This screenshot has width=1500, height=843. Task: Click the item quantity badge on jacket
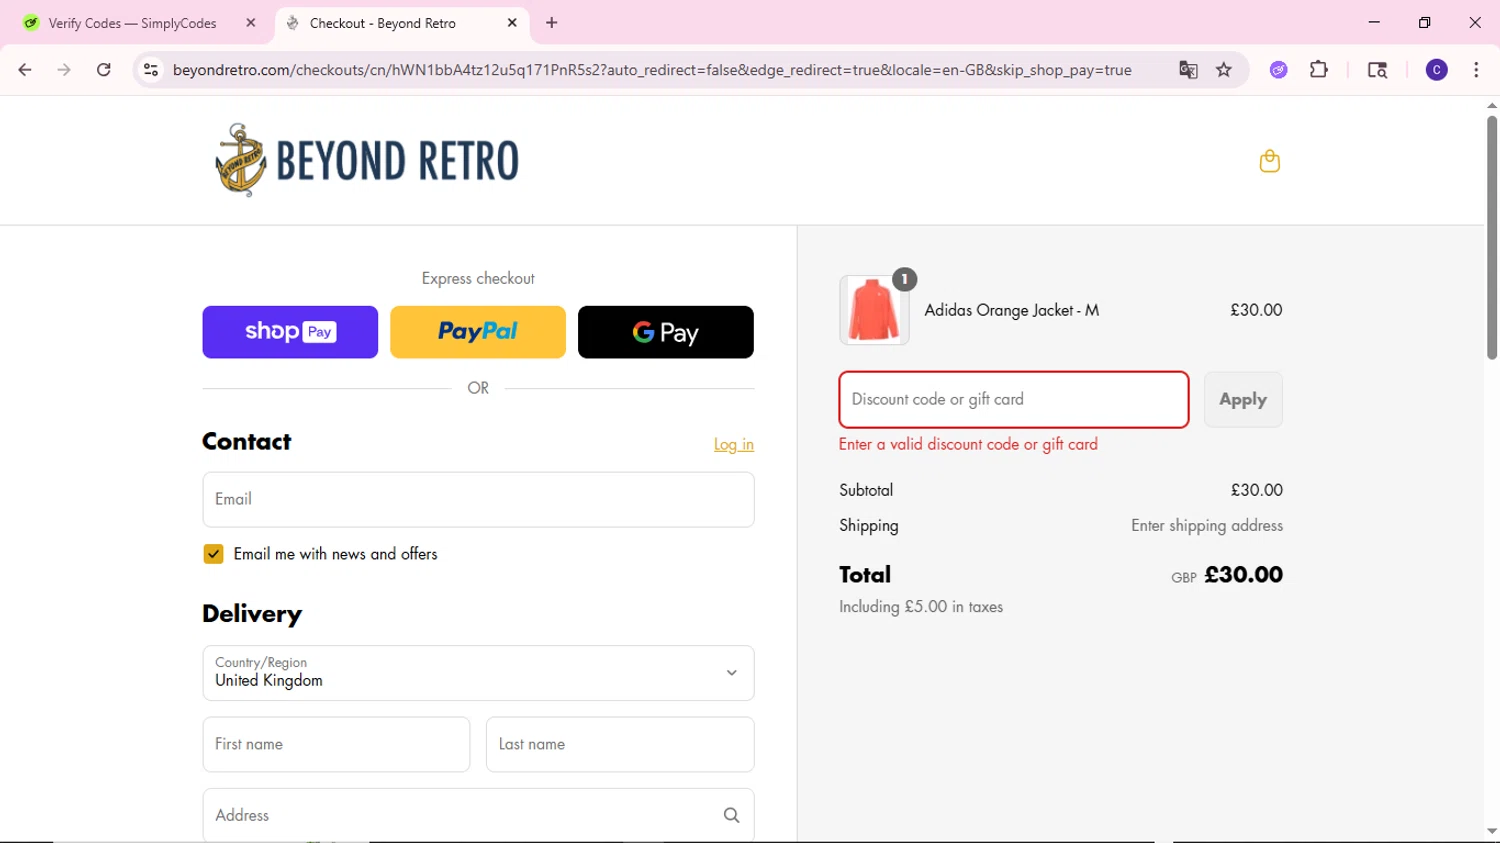[x=904, y=280]
